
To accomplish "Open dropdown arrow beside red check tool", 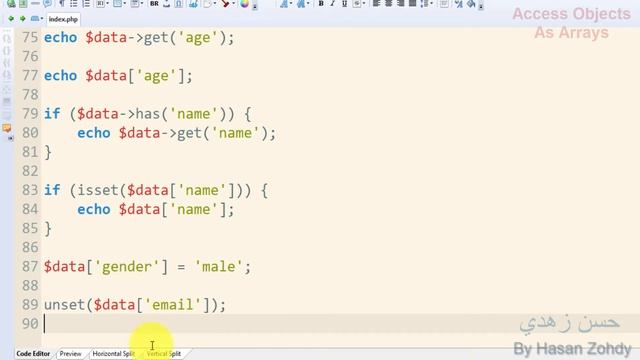I will coord(233,3).
